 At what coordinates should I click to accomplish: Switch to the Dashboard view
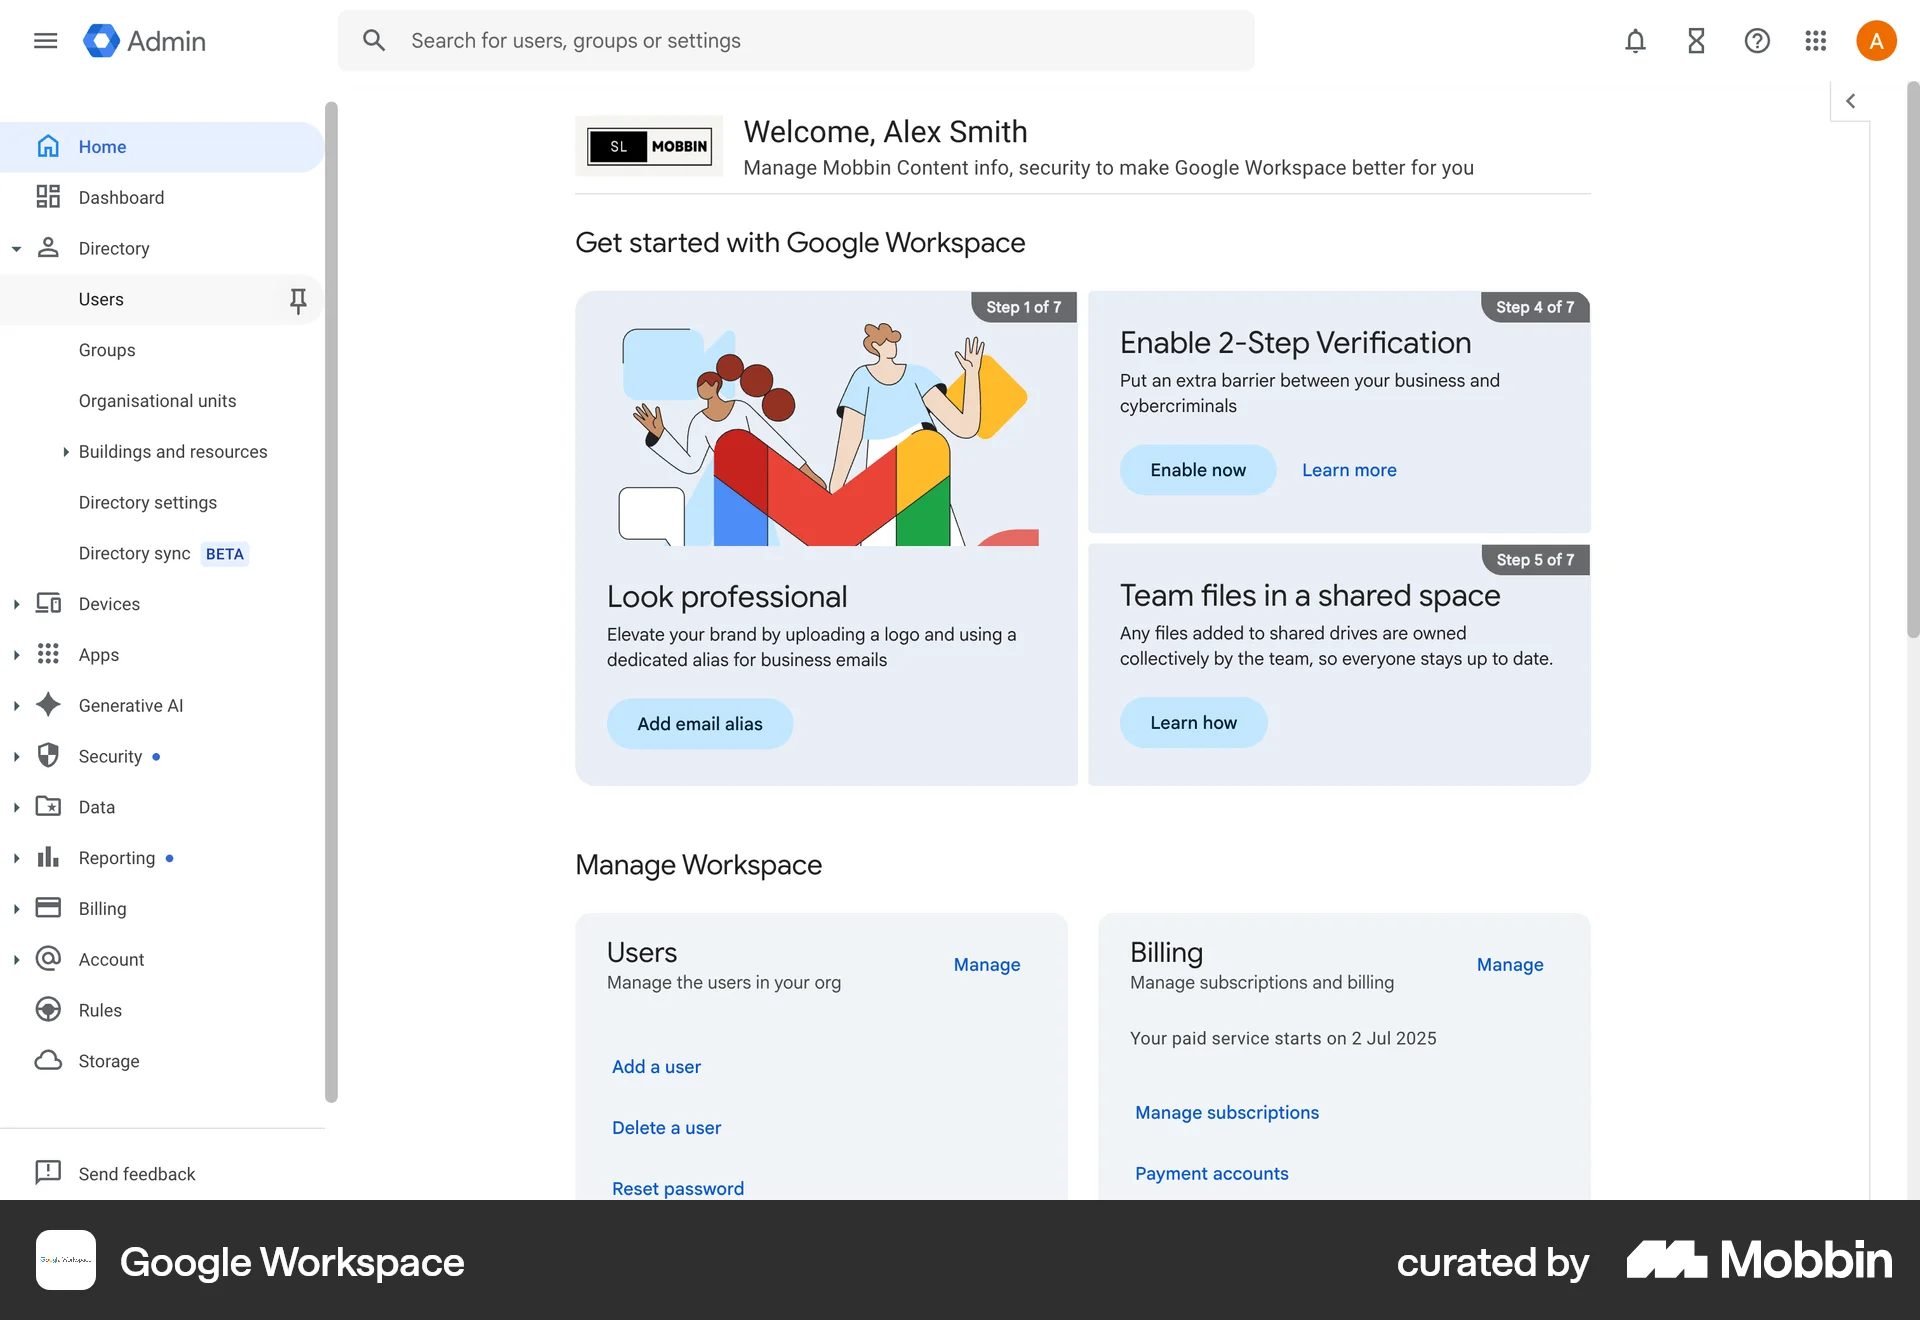pos(121,197)
